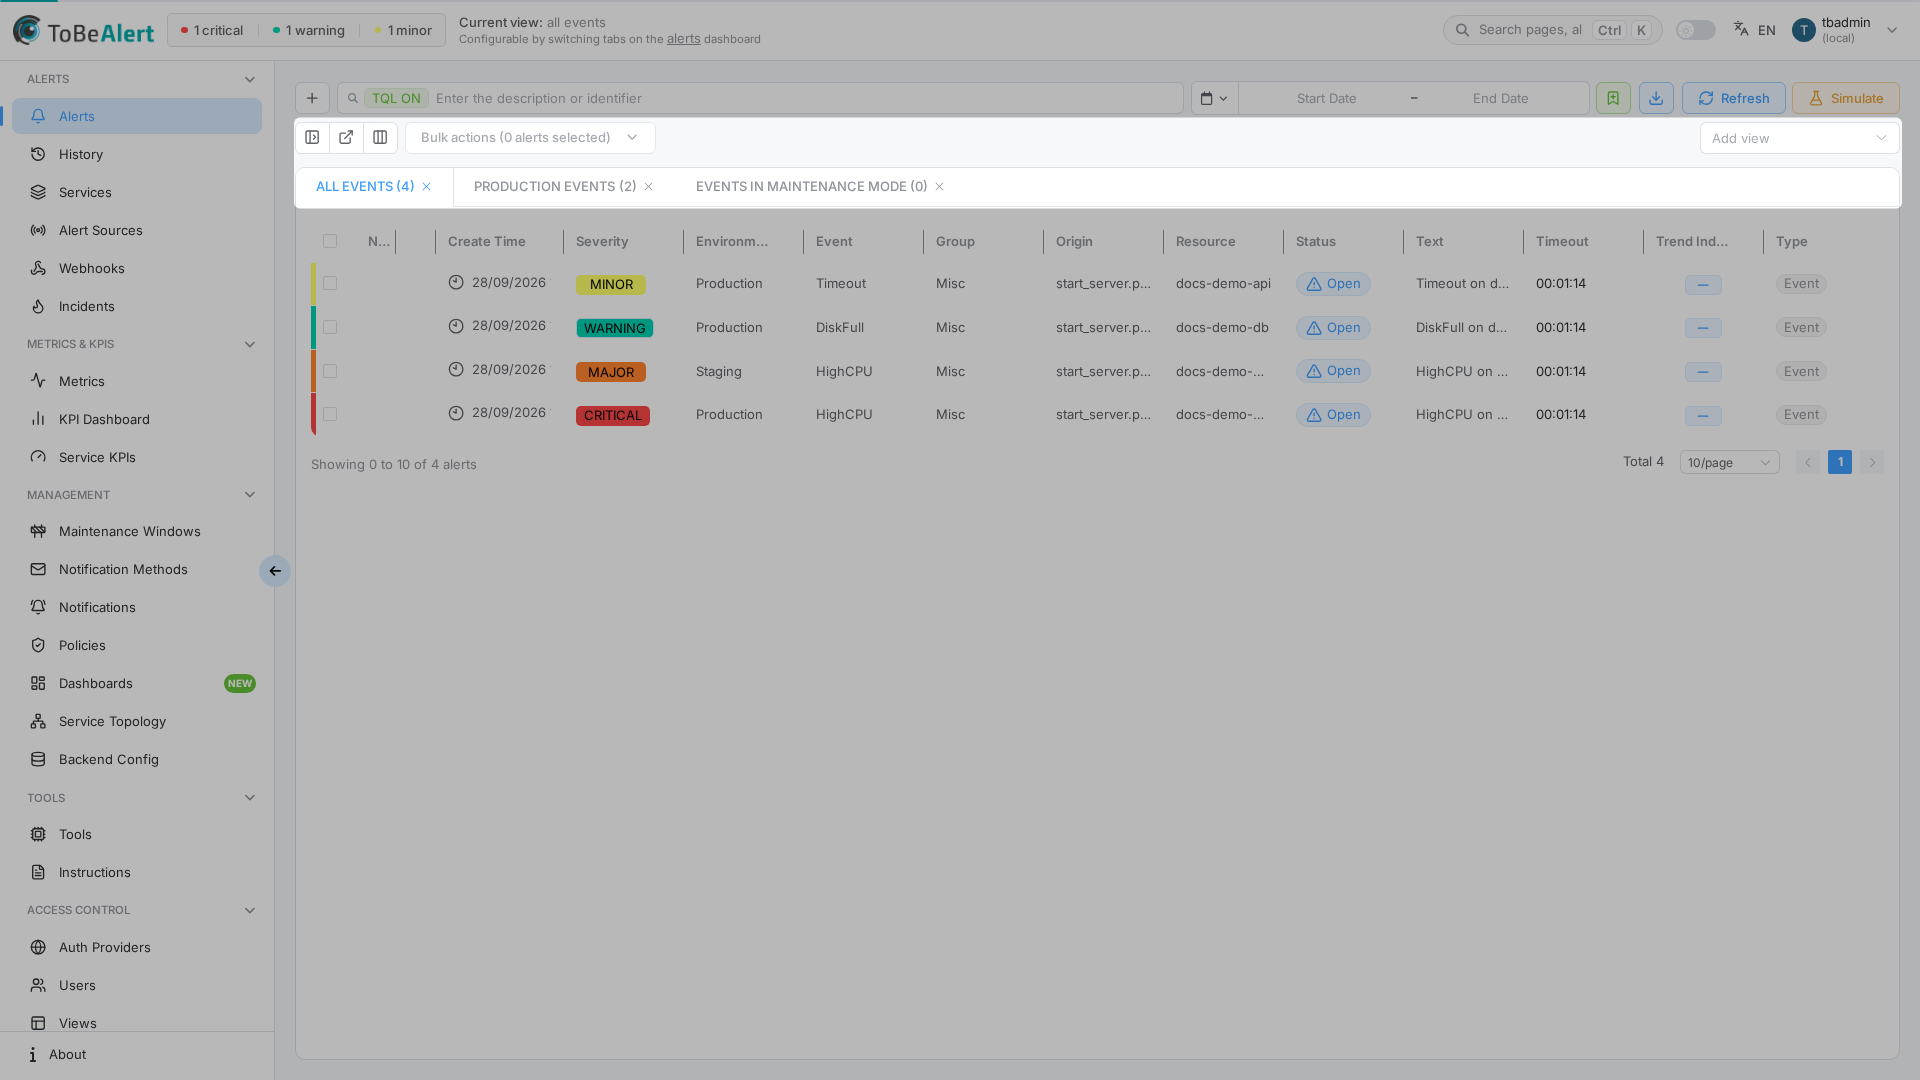Click the Maintenance Windows icon
This screenshot has height=1080, width=1920.
pyautogui.click(x=38, y=531)
